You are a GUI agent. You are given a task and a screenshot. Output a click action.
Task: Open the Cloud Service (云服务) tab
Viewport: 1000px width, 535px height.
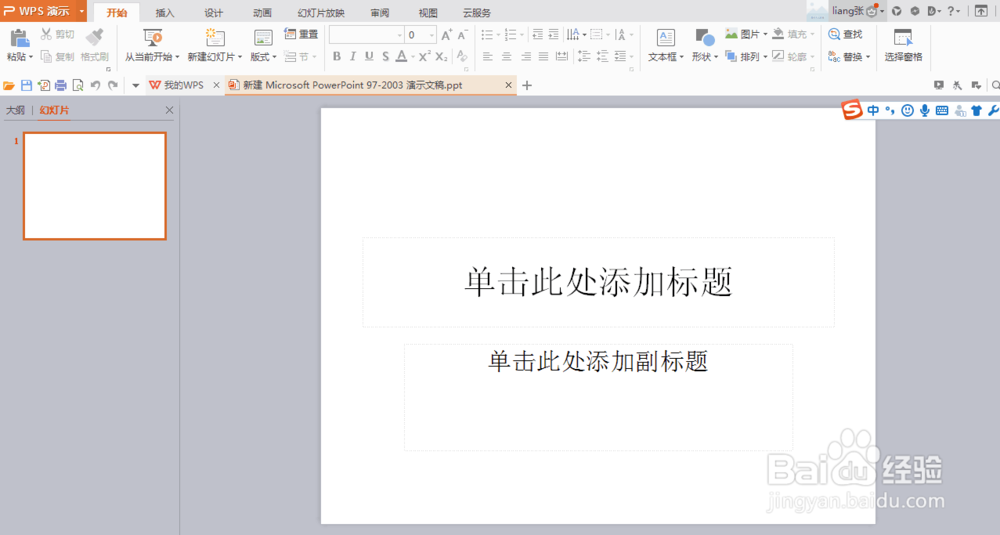(x=476, y=13)
